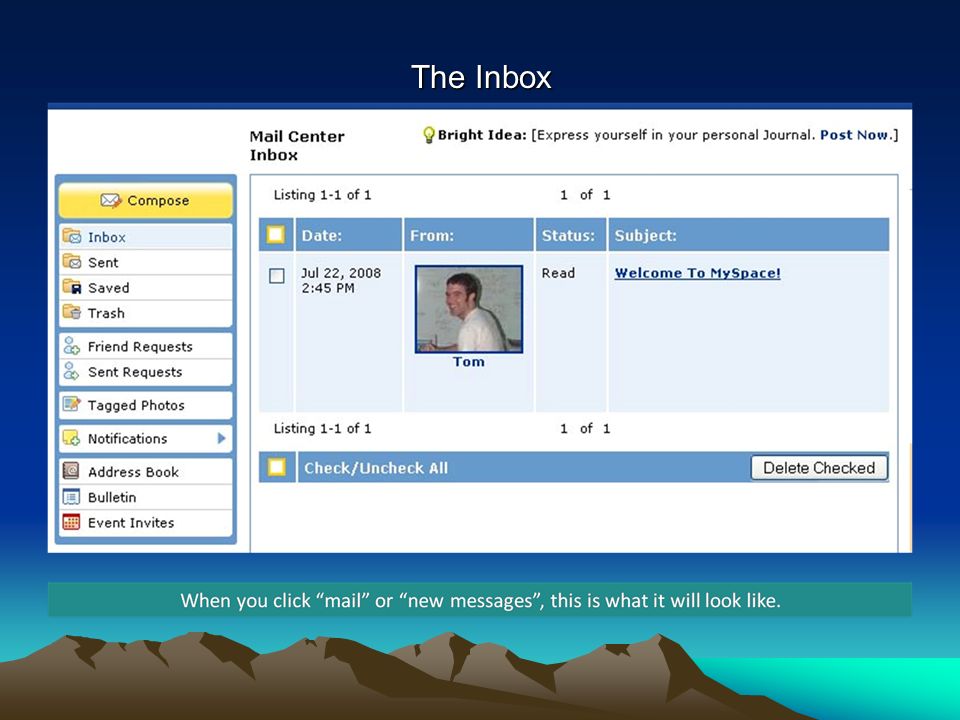
Task: Open Event Invites label
Action: [x=131, y=522]
